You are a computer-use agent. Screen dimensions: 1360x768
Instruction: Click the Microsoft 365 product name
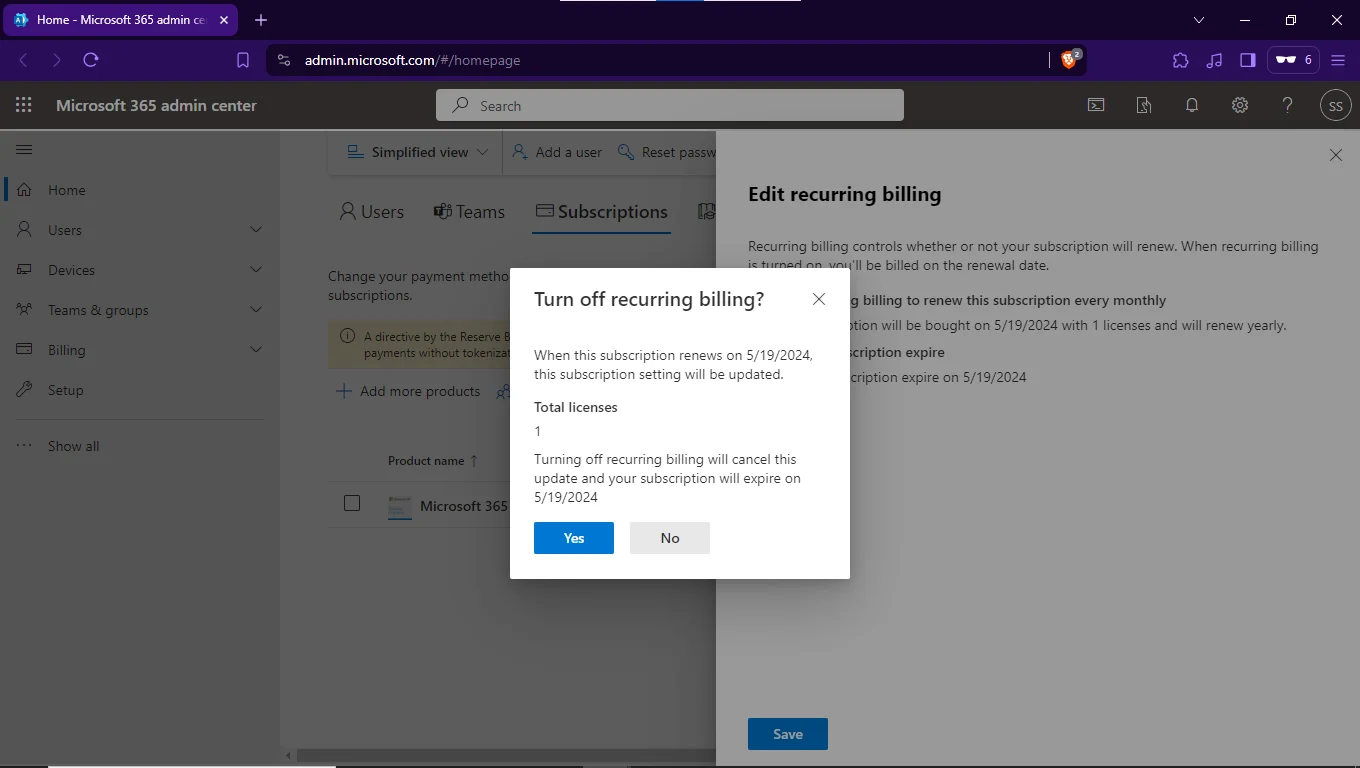tap(464, 506)
